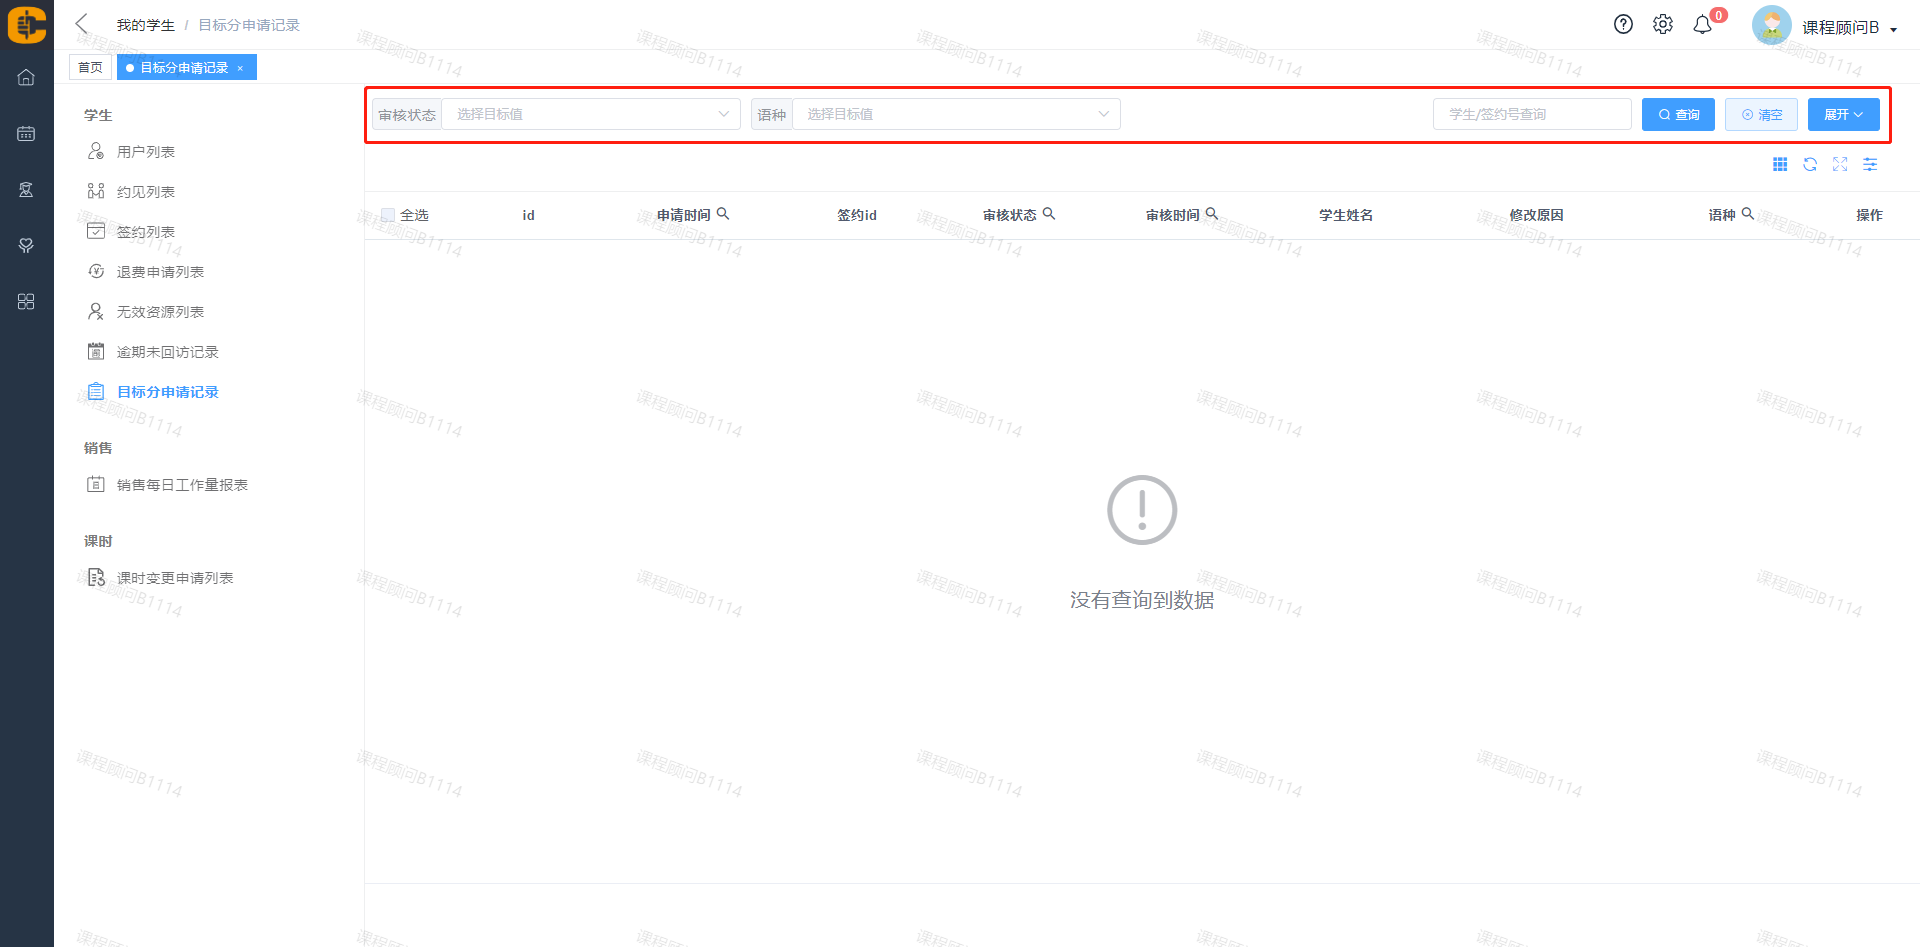
Task: Open 退费申请列表 in the sidebar menu
Action: tap(160, 272)
